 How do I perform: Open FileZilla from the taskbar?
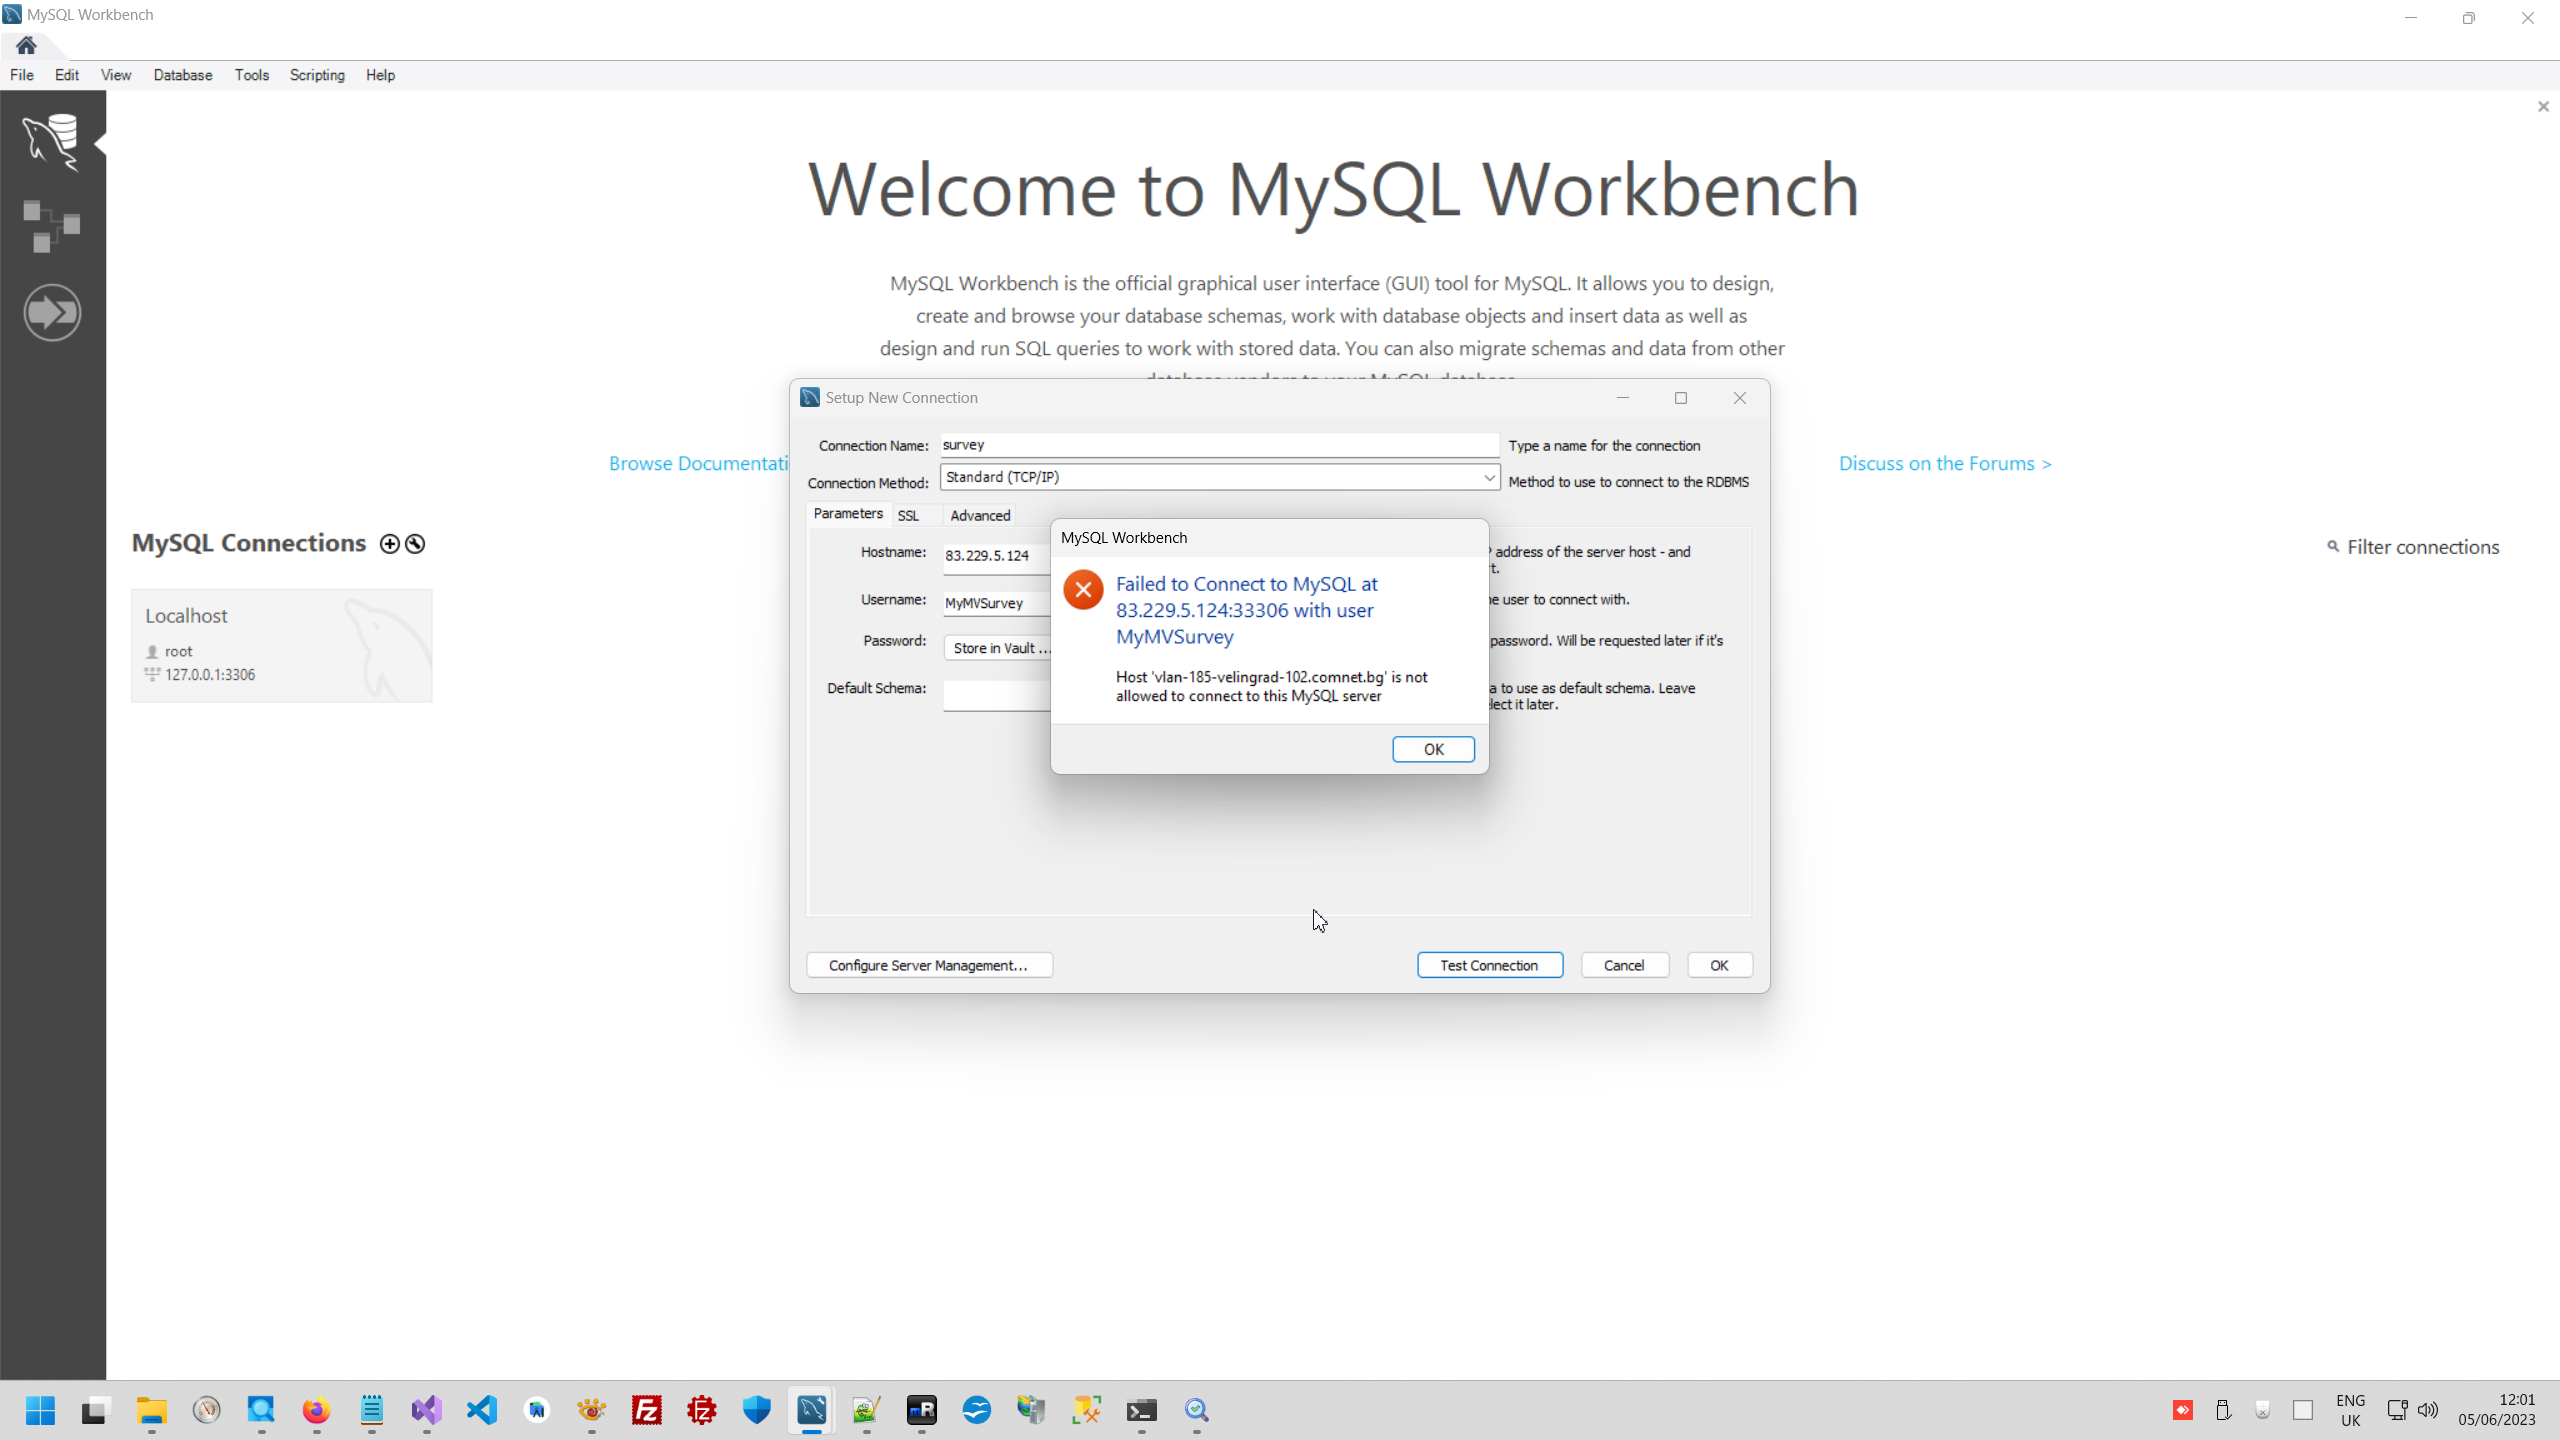tap(647, 1410)
